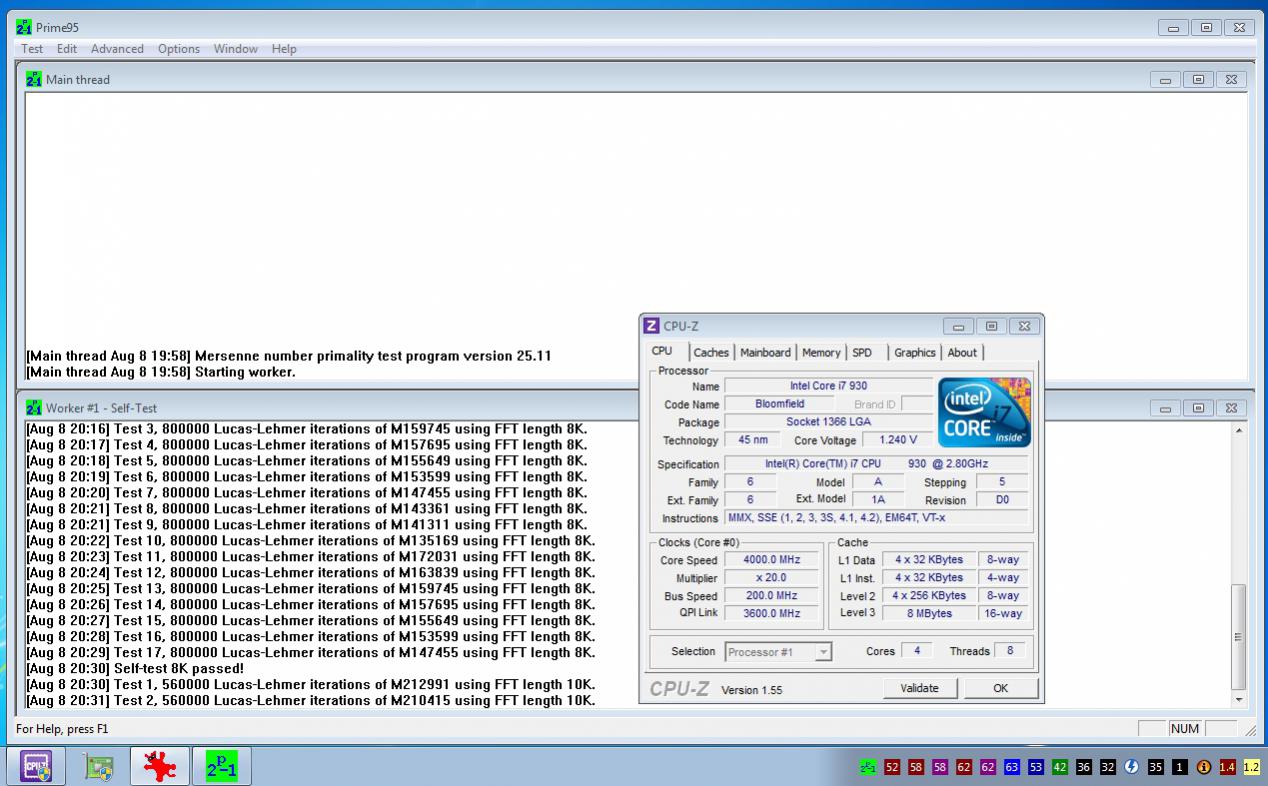Click the Package Socket 1366 LGA field
The height and width of the screenshot is (786, 1268).
[828, 422]
